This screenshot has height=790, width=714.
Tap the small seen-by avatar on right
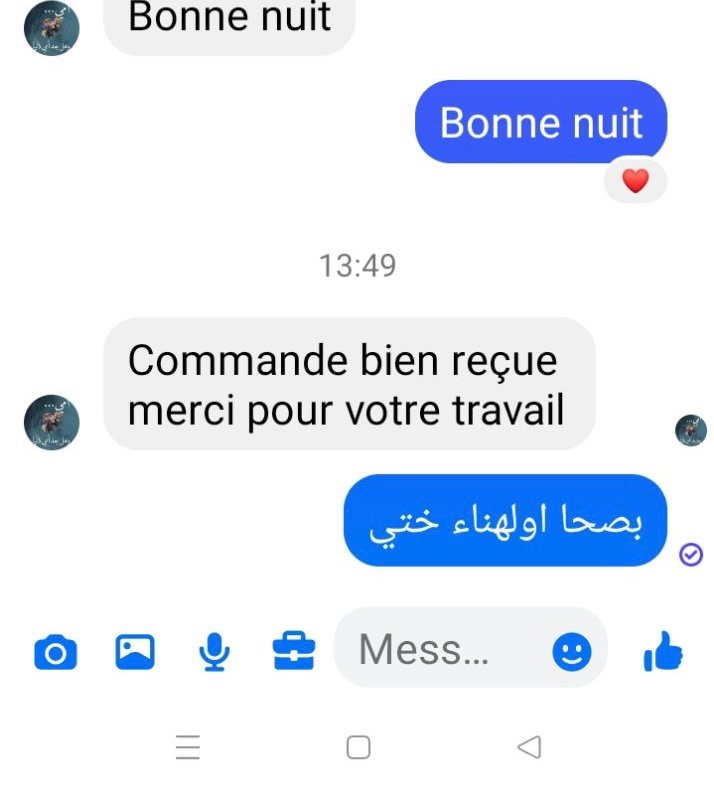click(690, 430)
